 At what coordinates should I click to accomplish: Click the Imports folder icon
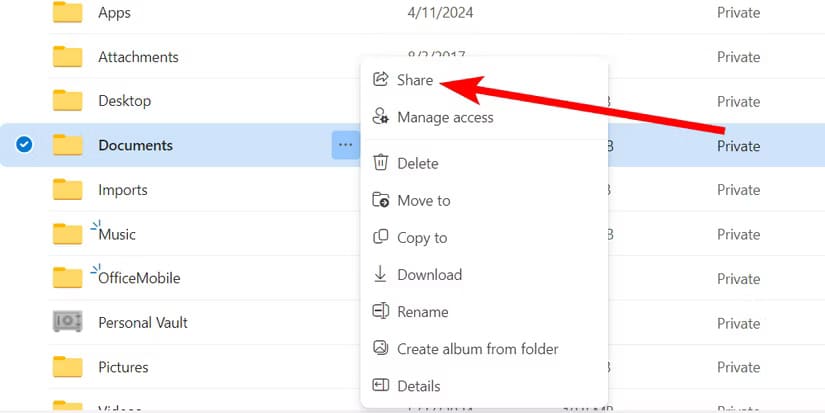coord(68,189)
